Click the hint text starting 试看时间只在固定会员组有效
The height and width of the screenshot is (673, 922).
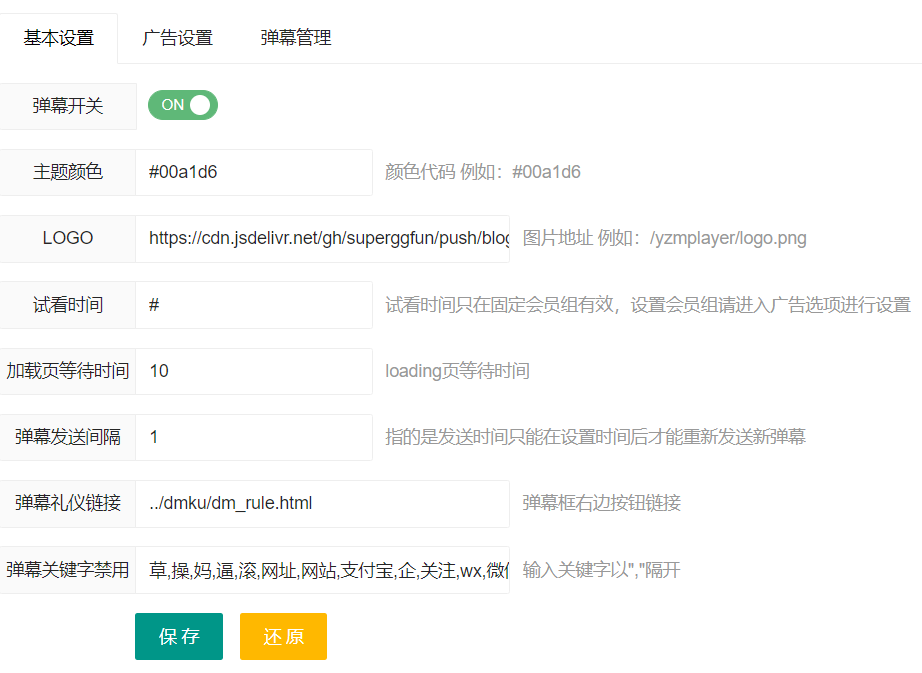coord(648,305)
